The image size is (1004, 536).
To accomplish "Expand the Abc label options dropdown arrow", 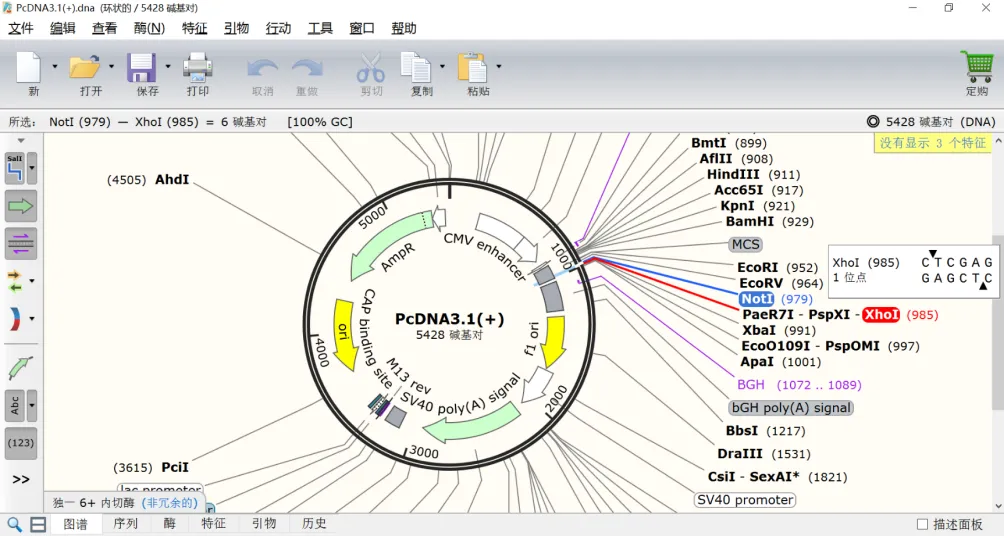I will coord(32,405).
